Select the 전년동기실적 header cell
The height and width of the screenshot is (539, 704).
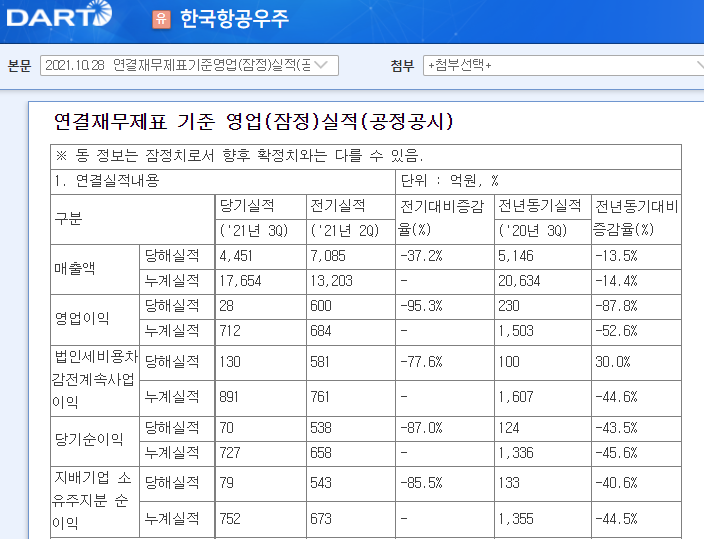click(543, 206)
